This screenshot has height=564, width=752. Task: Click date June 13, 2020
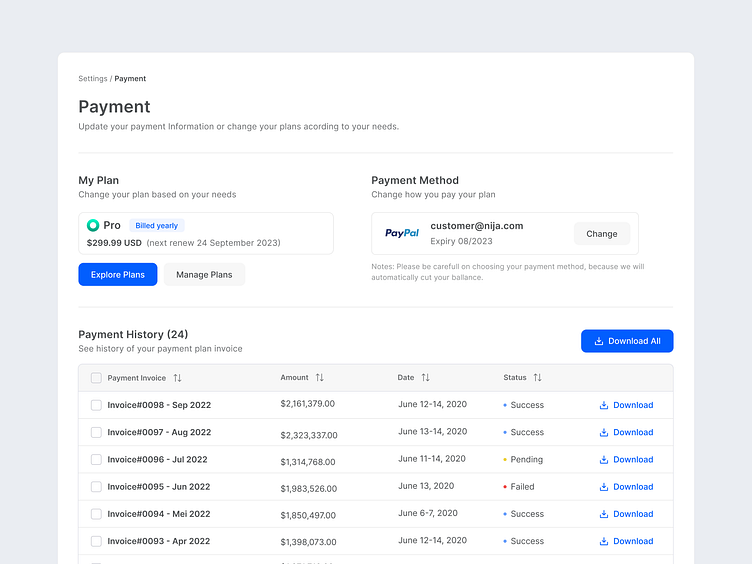426,486
